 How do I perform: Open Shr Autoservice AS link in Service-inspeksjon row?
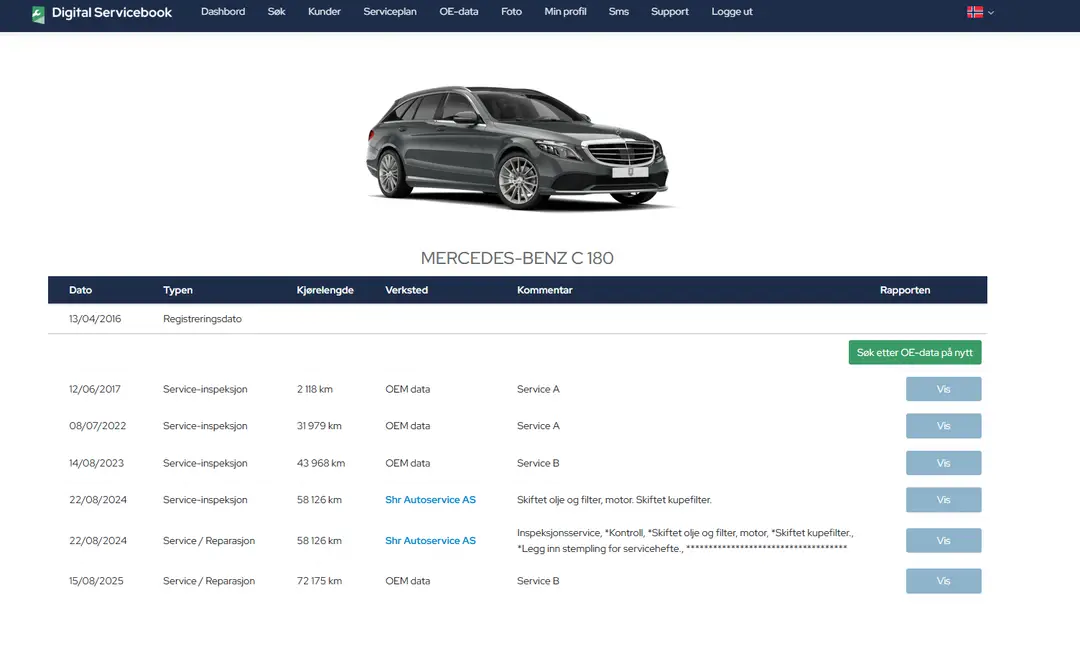pos(430,499)
